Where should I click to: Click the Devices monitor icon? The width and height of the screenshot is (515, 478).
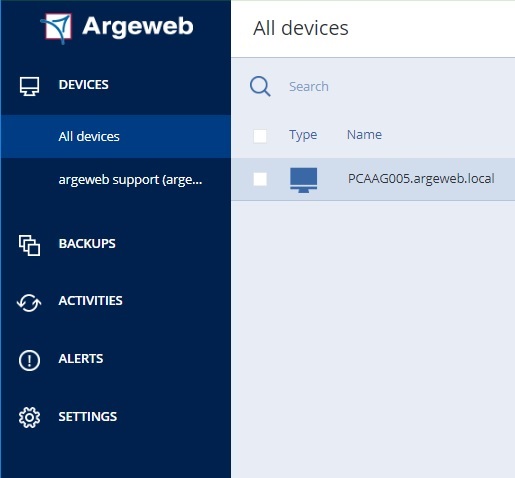point(29,86)
